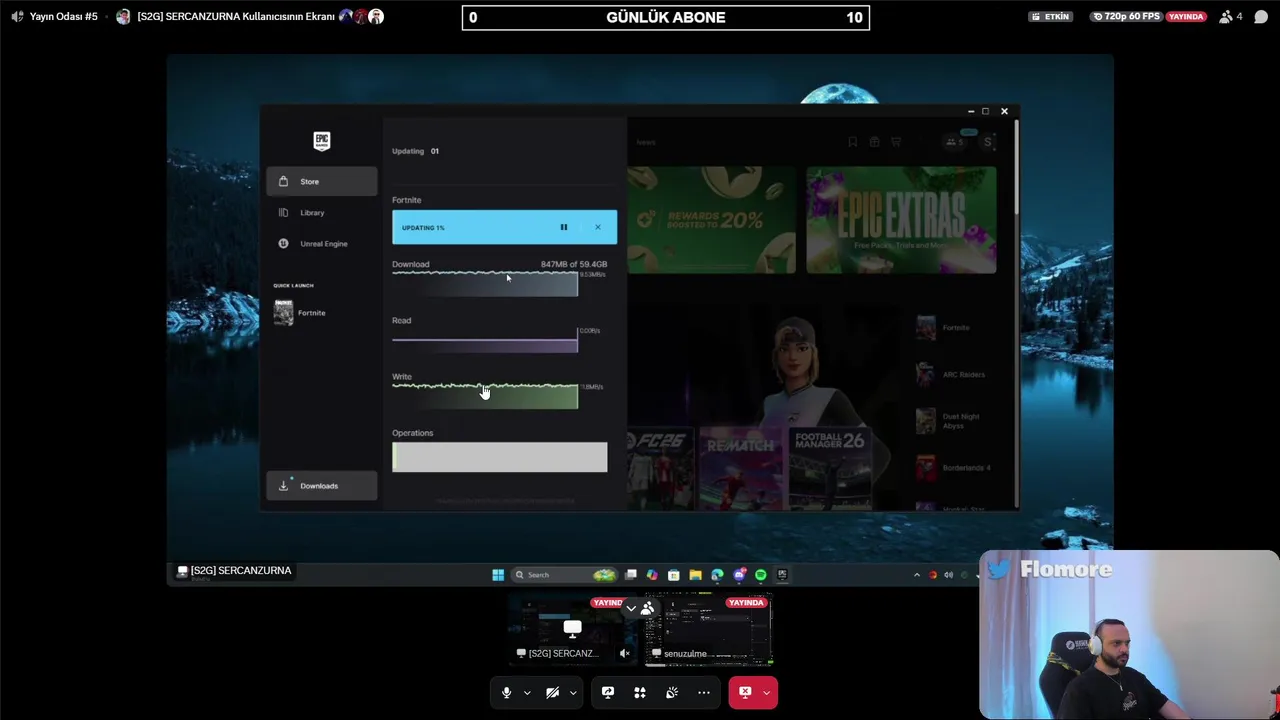The height and width of the screenshot is (720, 1280).
Task: Cancel the Fortnite update with the X
Action: pyautogui.click(x=598, y=227)
